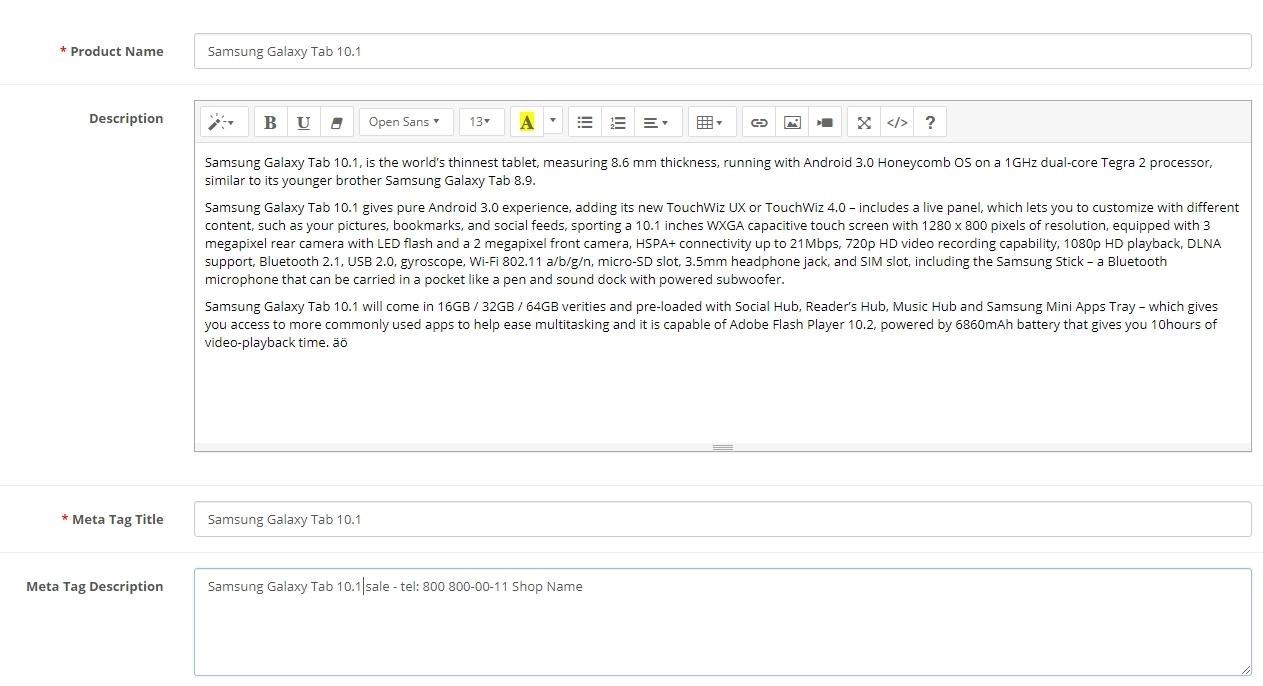Image resolution: width=1263 pixels, height=686 pixels.
Task: Insert a picture using the image icon
Action: pyautogui.click(x=792, y=122)
